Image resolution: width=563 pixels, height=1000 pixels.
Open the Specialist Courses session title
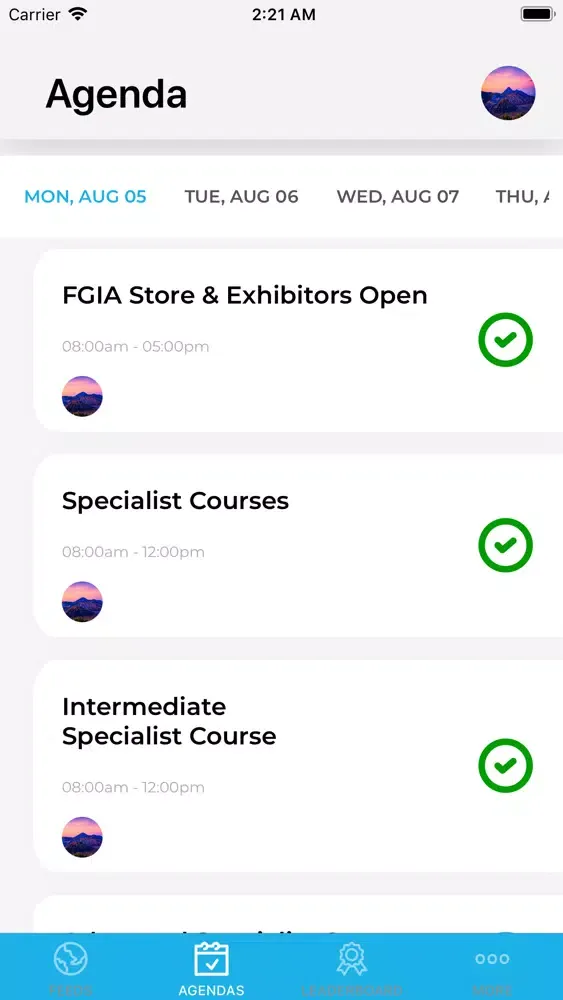click(175, 501)
